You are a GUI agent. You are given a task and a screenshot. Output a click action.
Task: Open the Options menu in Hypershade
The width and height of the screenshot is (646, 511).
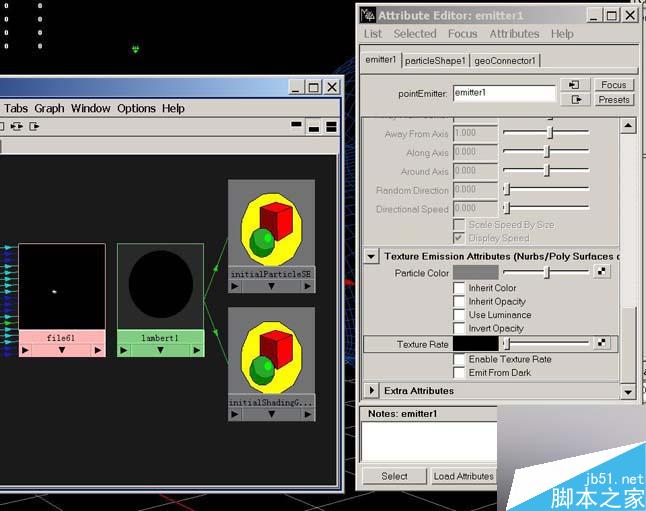136,108
